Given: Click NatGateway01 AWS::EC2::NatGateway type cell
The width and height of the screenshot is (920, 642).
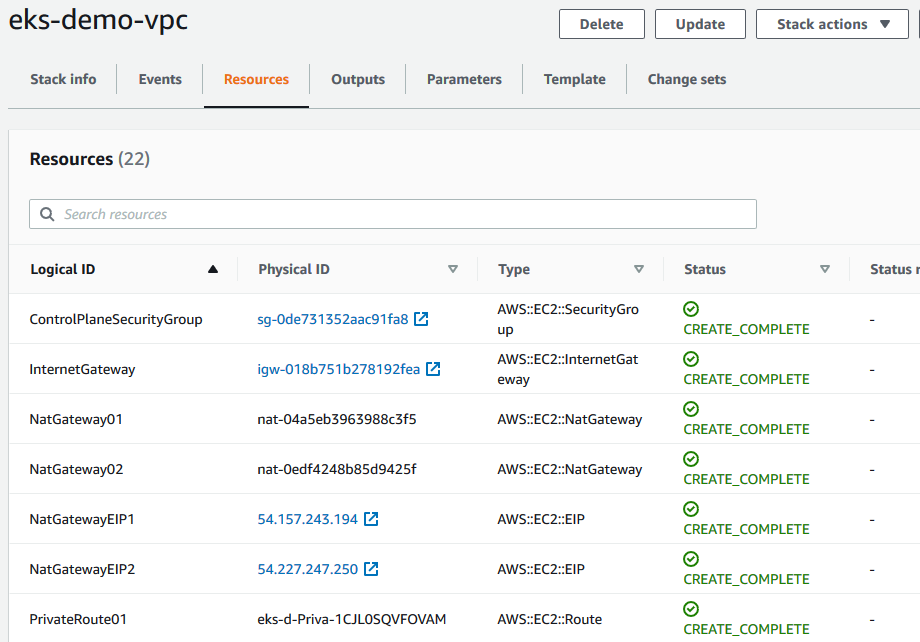Looking at the screenshot, I should pos(570,419).
